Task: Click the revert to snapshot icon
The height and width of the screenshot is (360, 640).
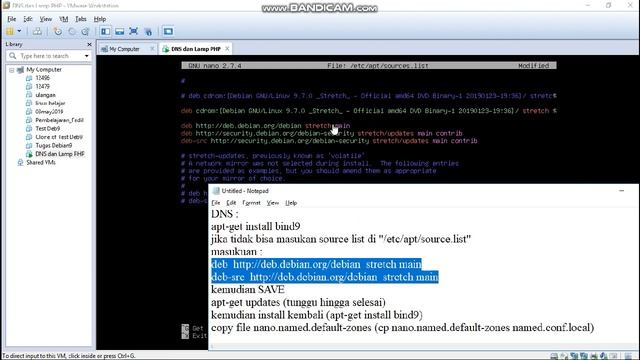Action: (x=72, y=31)
